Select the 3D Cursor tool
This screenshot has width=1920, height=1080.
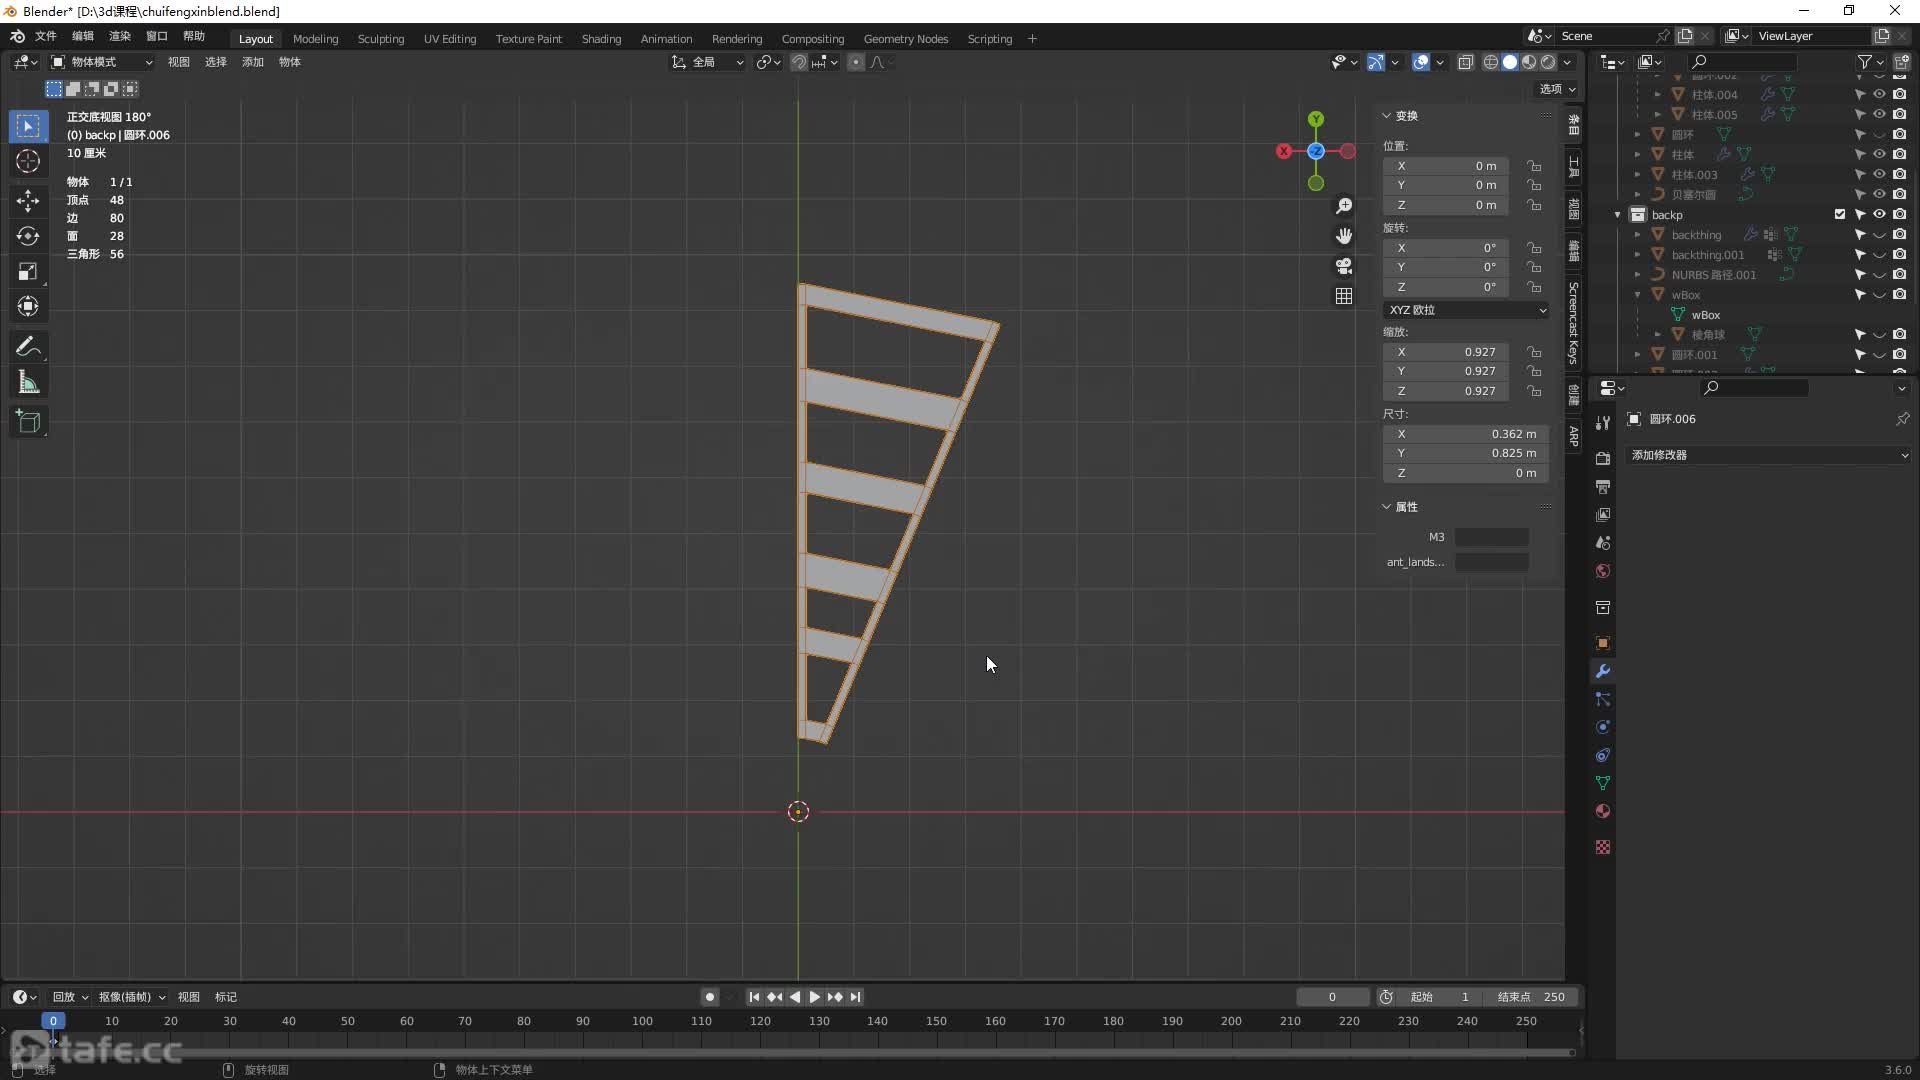pyautogui.click(x=28, y=161)
